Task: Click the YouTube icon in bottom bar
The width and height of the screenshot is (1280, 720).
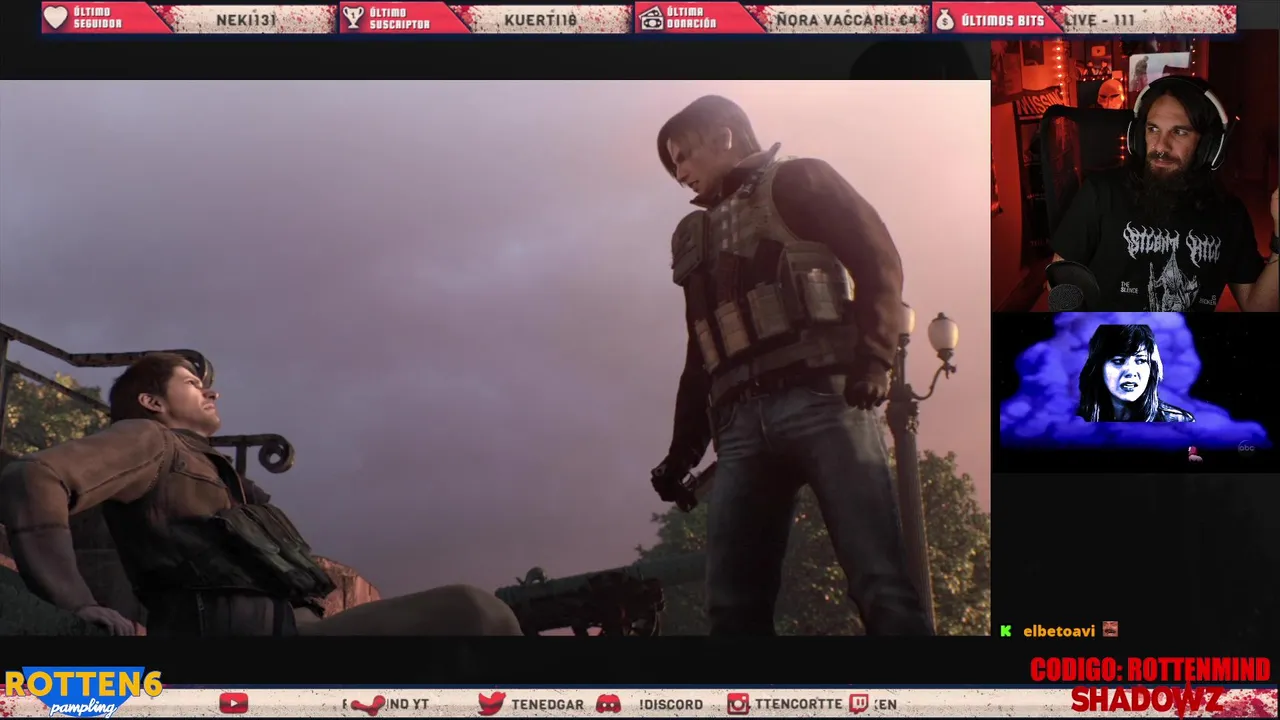Action: pos(233,704)
